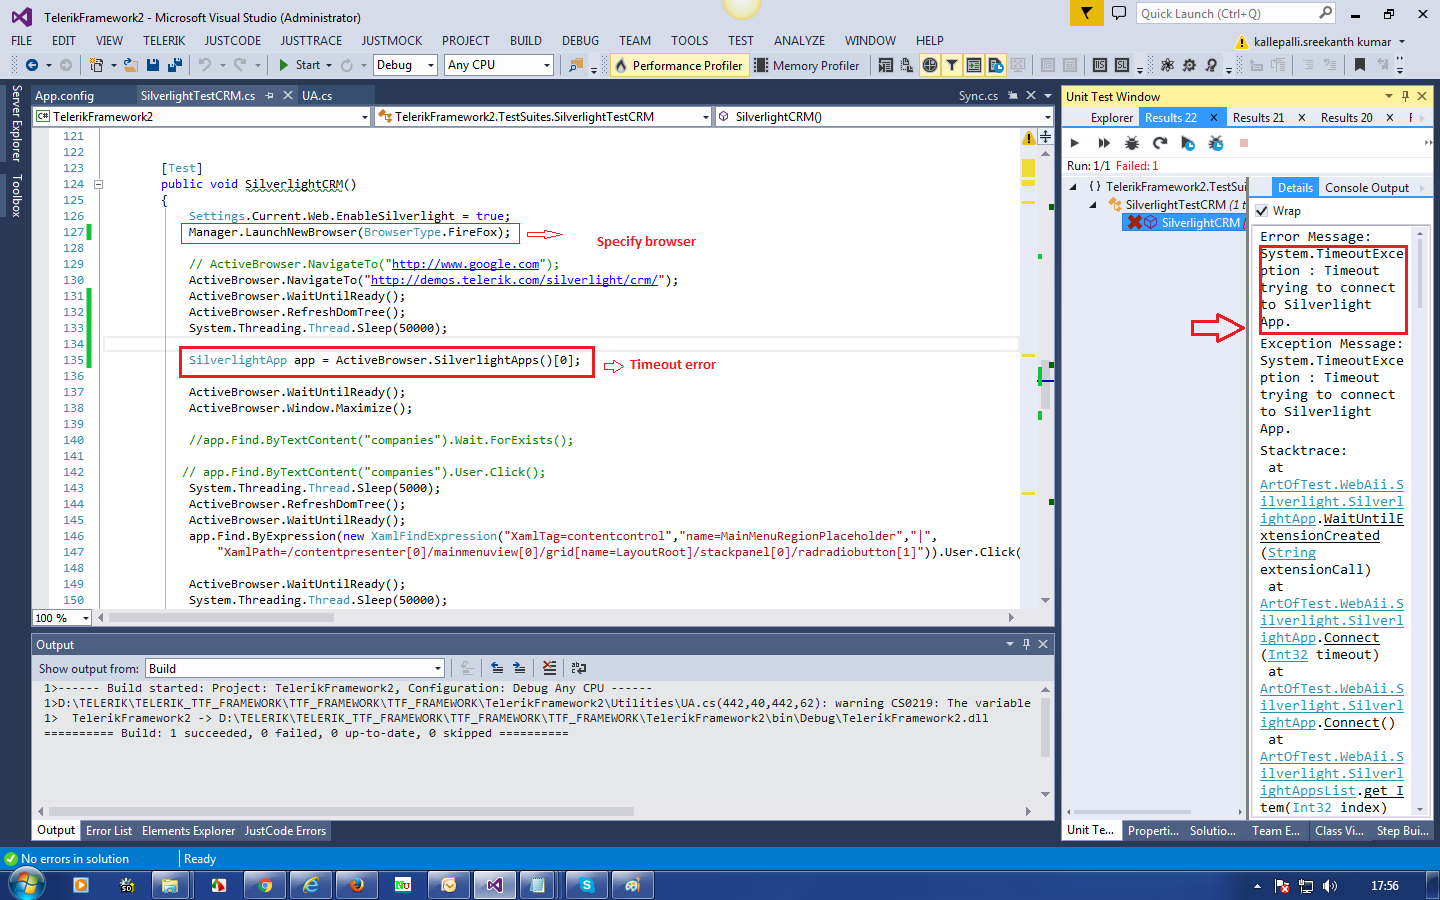Image resolution: width=1440 pixels, height=900 pixels.
Task: Click the Quick Launch search field
Action: click(1226, 14)
